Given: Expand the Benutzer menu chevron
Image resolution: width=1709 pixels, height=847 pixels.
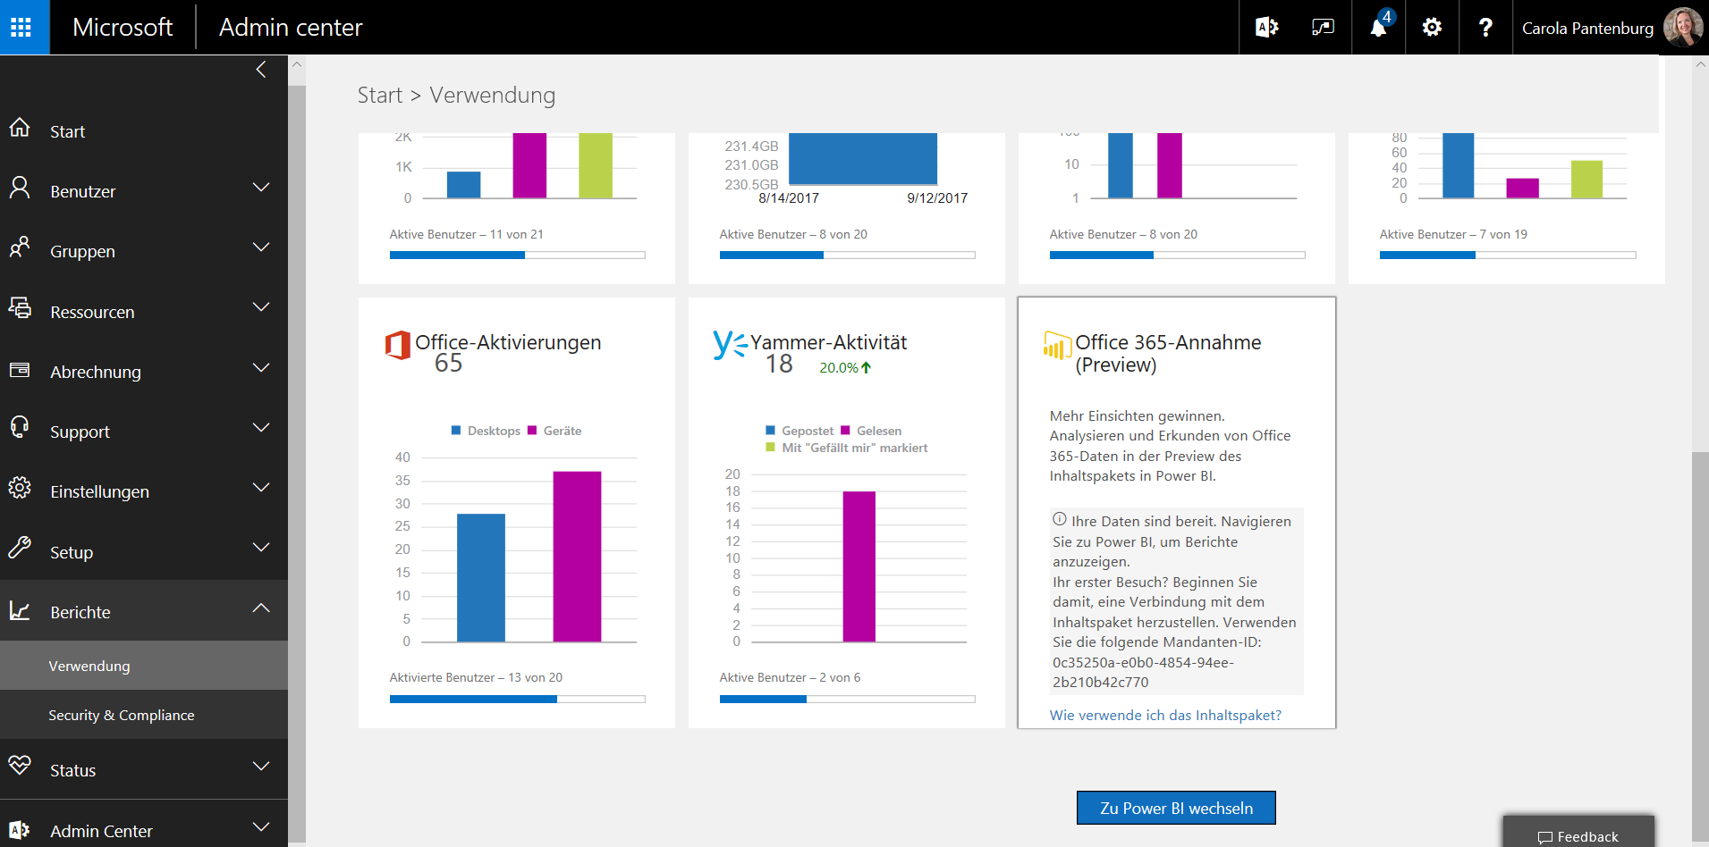Looking at the screenshot, I should coord(261,188).
